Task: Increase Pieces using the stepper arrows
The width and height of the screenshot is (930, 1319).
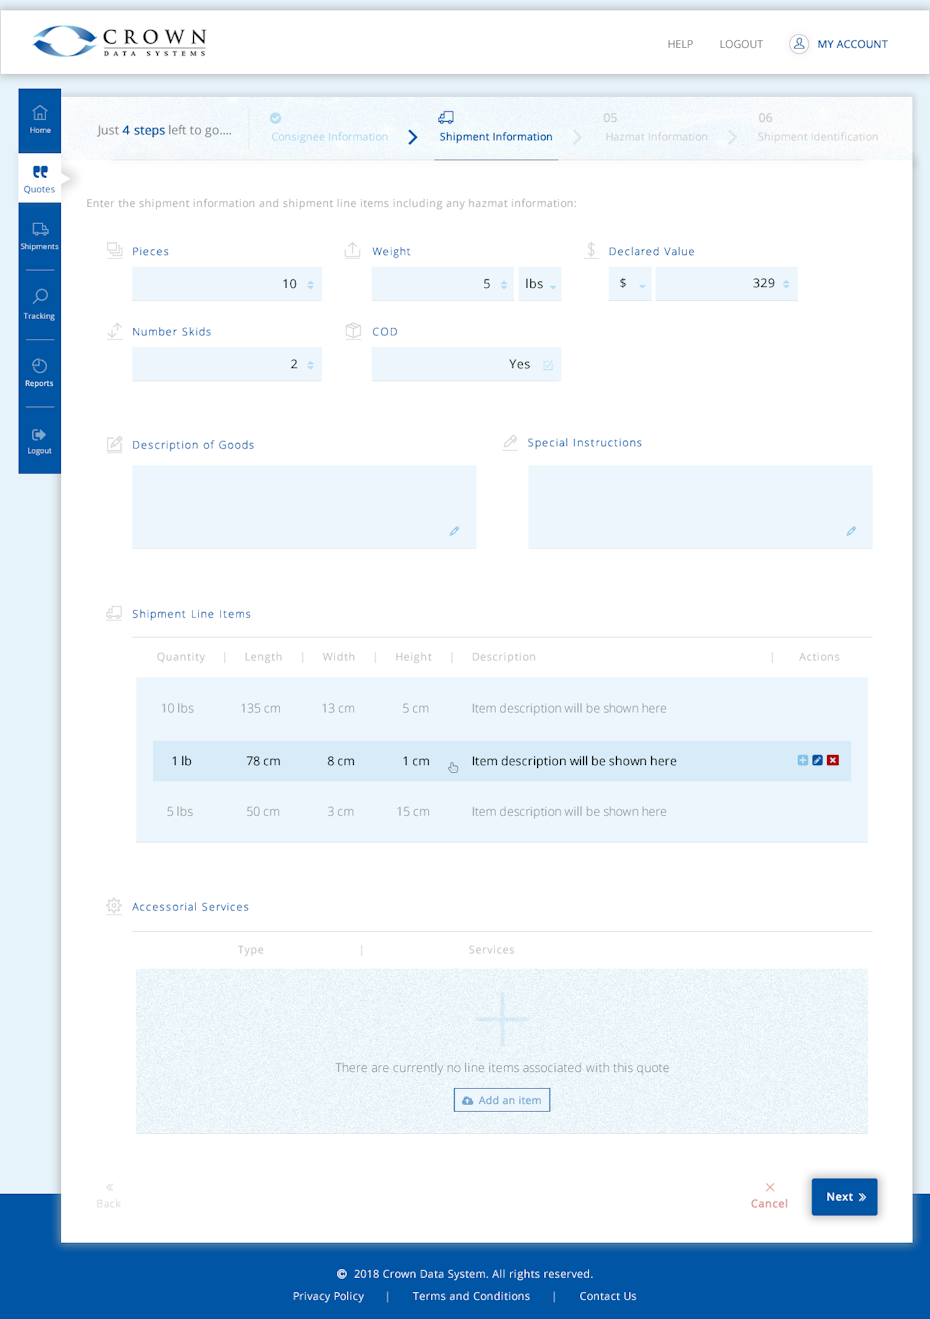Action: 309,284
